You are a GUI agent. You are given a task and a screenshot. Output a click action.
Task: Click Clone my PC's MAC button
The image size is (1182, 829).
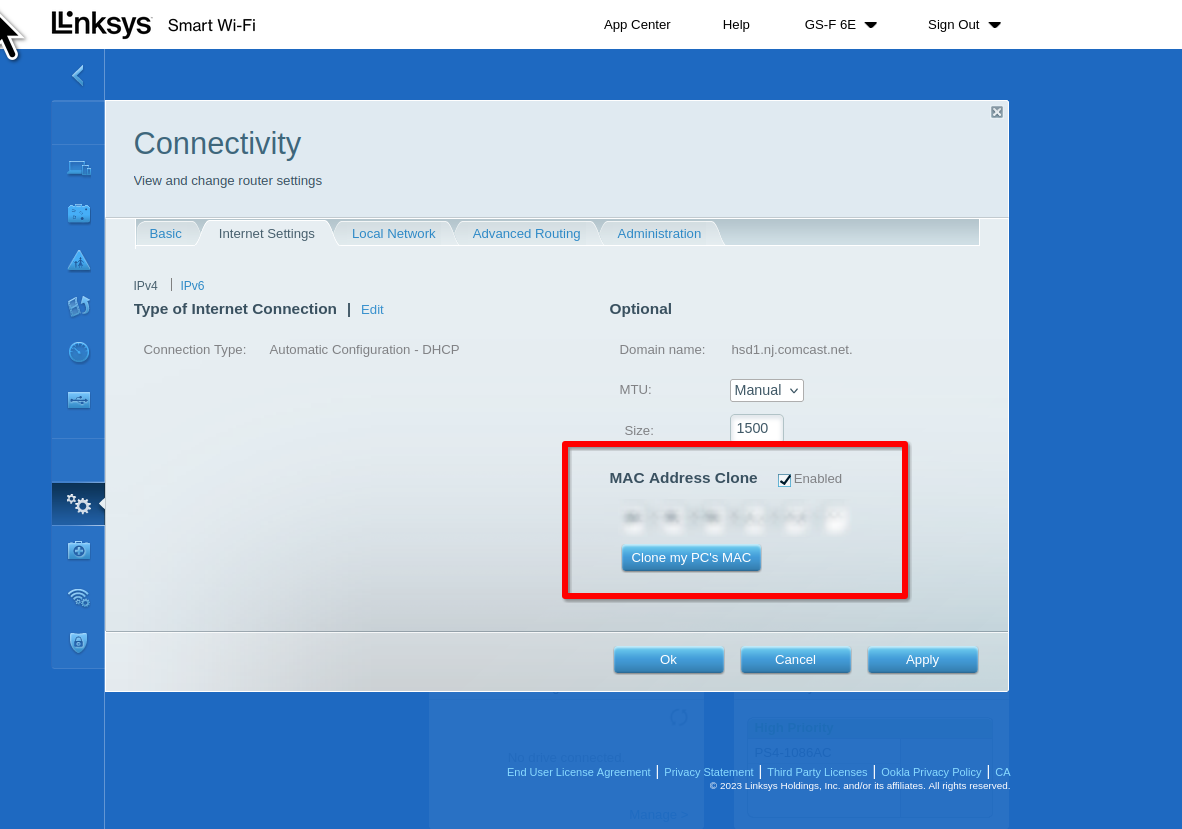pos(691,558)
